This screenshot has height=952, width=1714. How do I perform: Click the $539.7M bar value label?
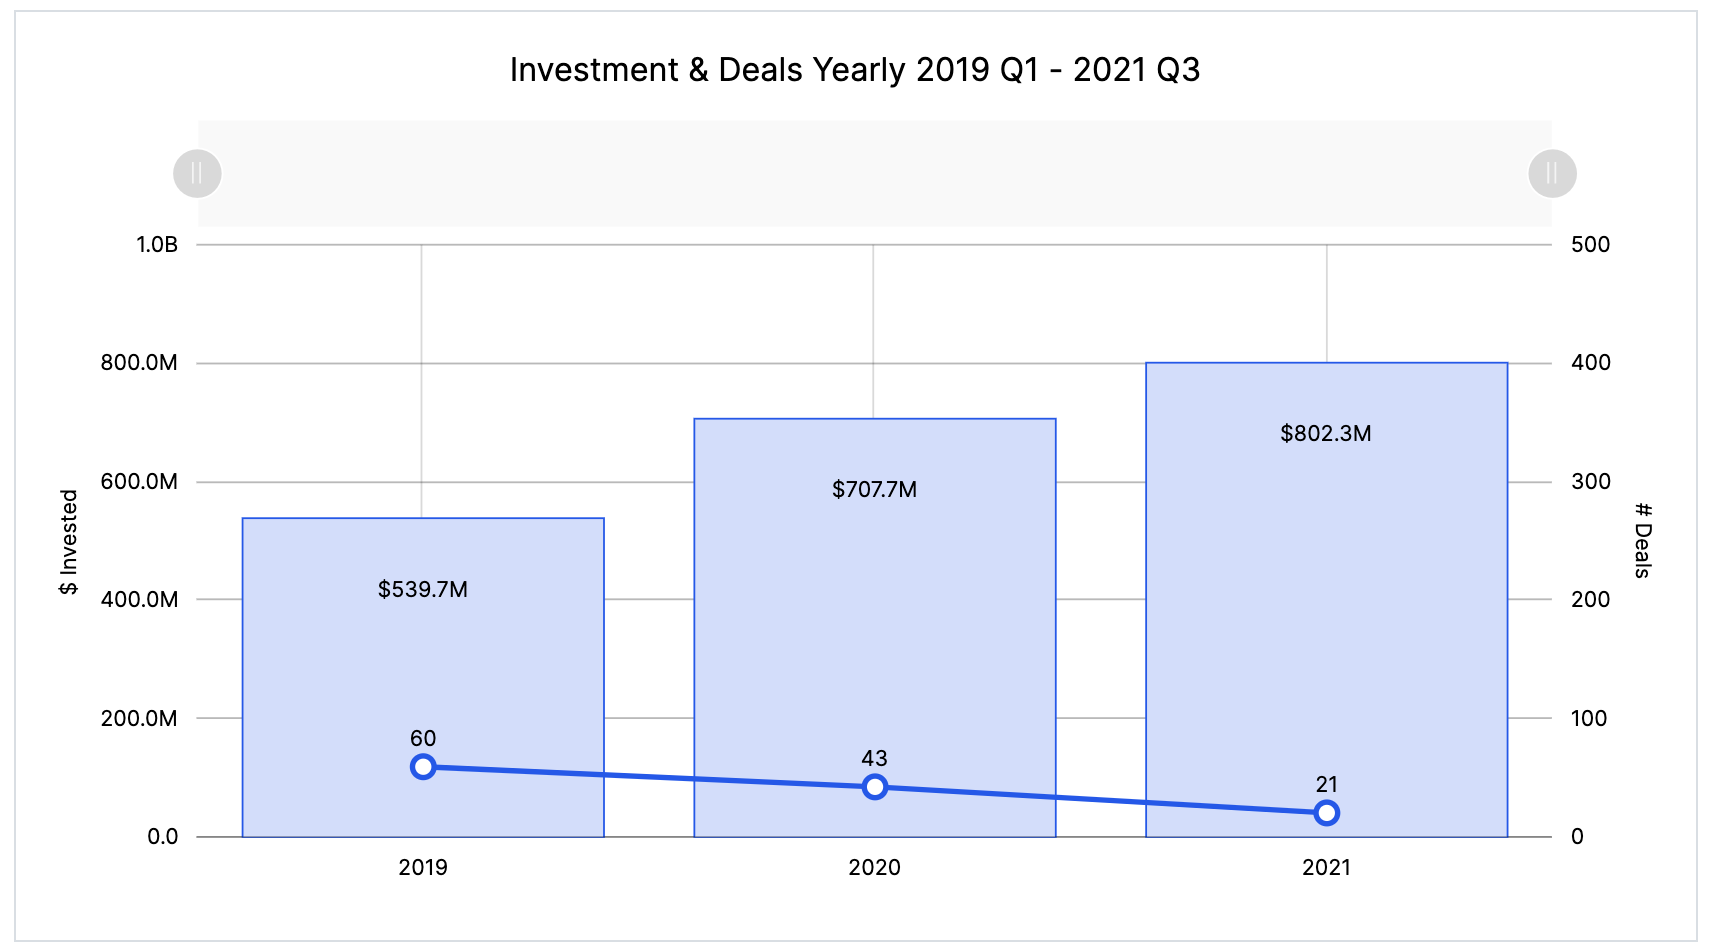(423, 590)
